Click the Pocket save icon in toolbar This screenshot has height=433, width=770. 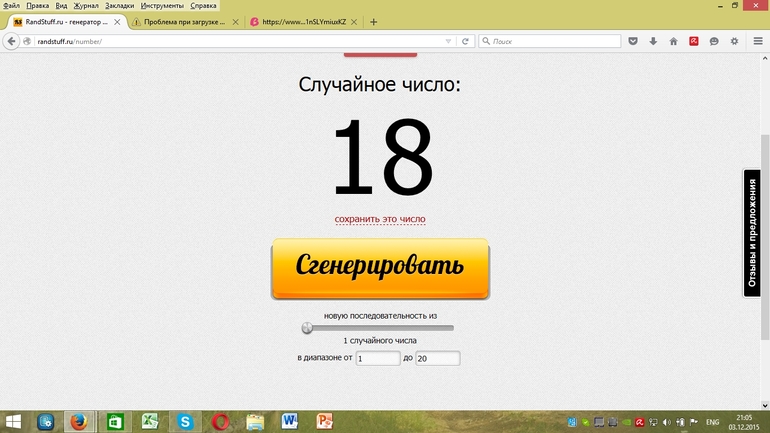(x=633, y=41)
